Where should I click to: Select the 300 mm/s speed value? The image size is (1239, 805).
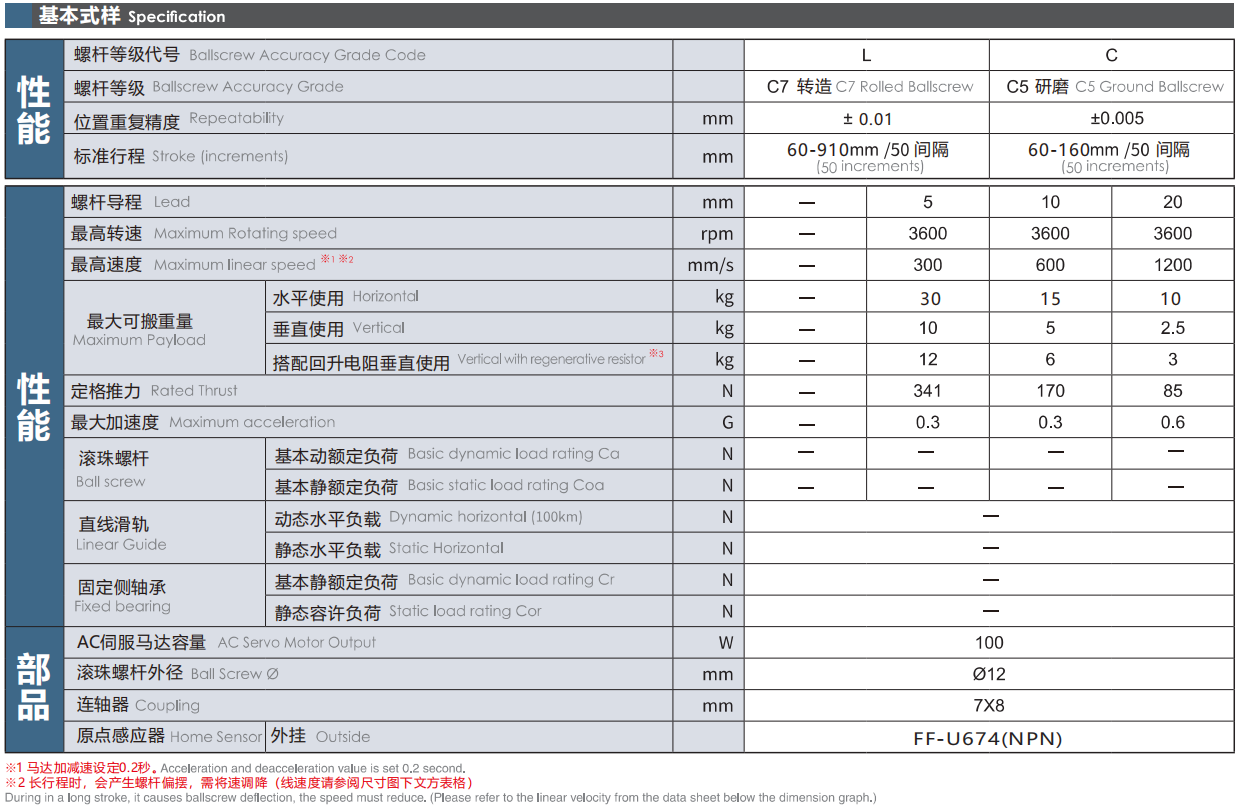(x=927, y=265)
